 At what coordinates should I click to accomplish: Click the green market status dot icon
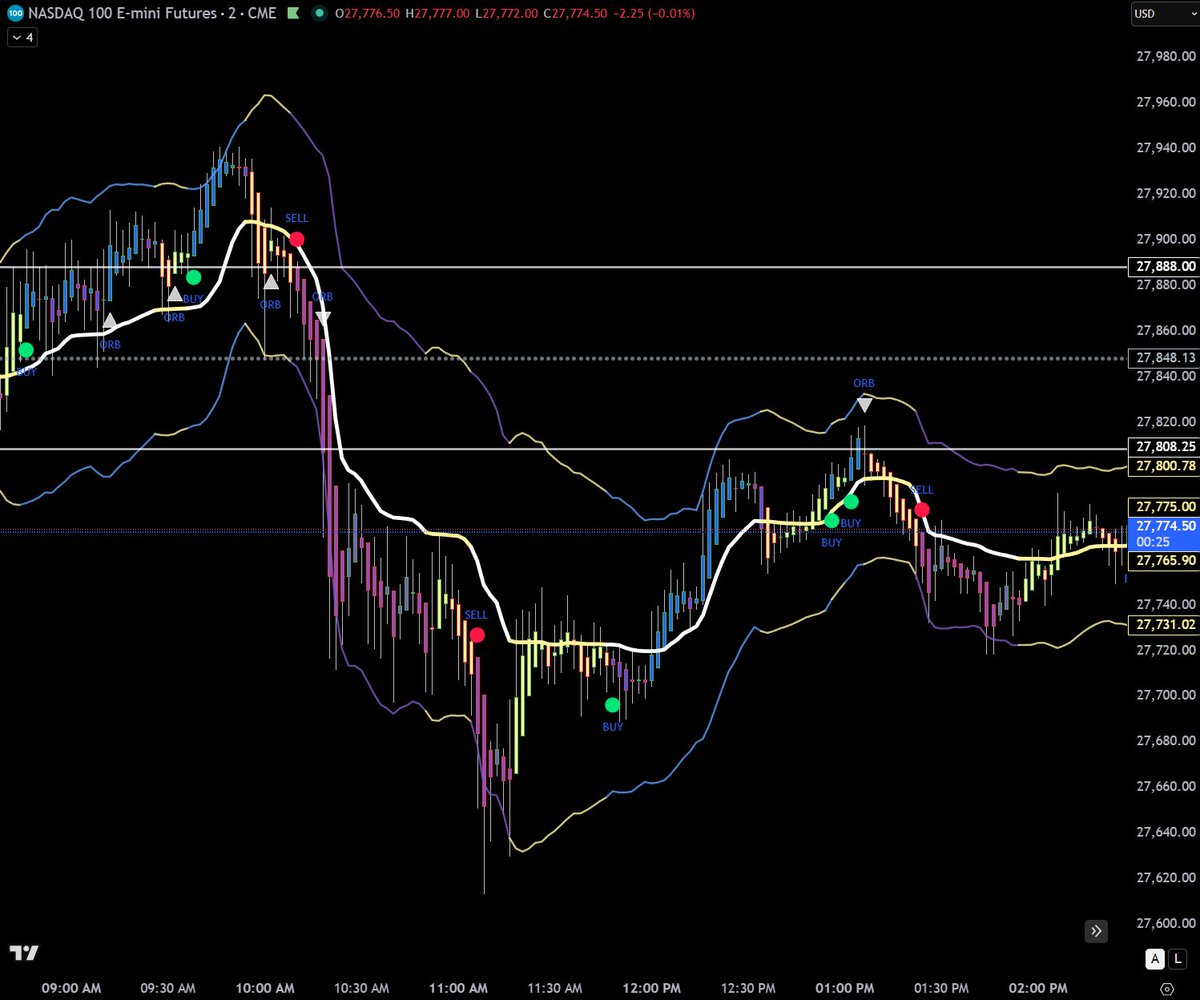coord(319,14)
